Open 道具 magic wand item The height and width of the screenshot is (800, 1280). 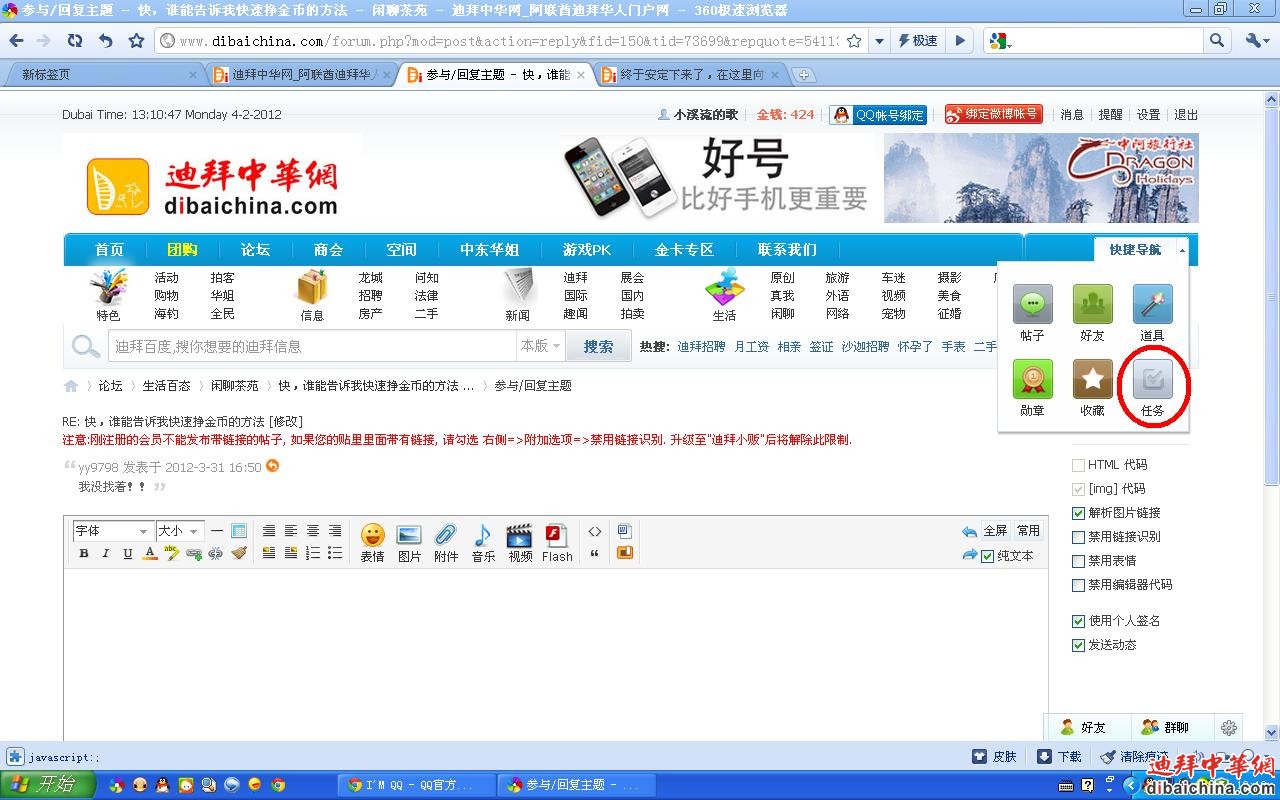(1152, 313)
